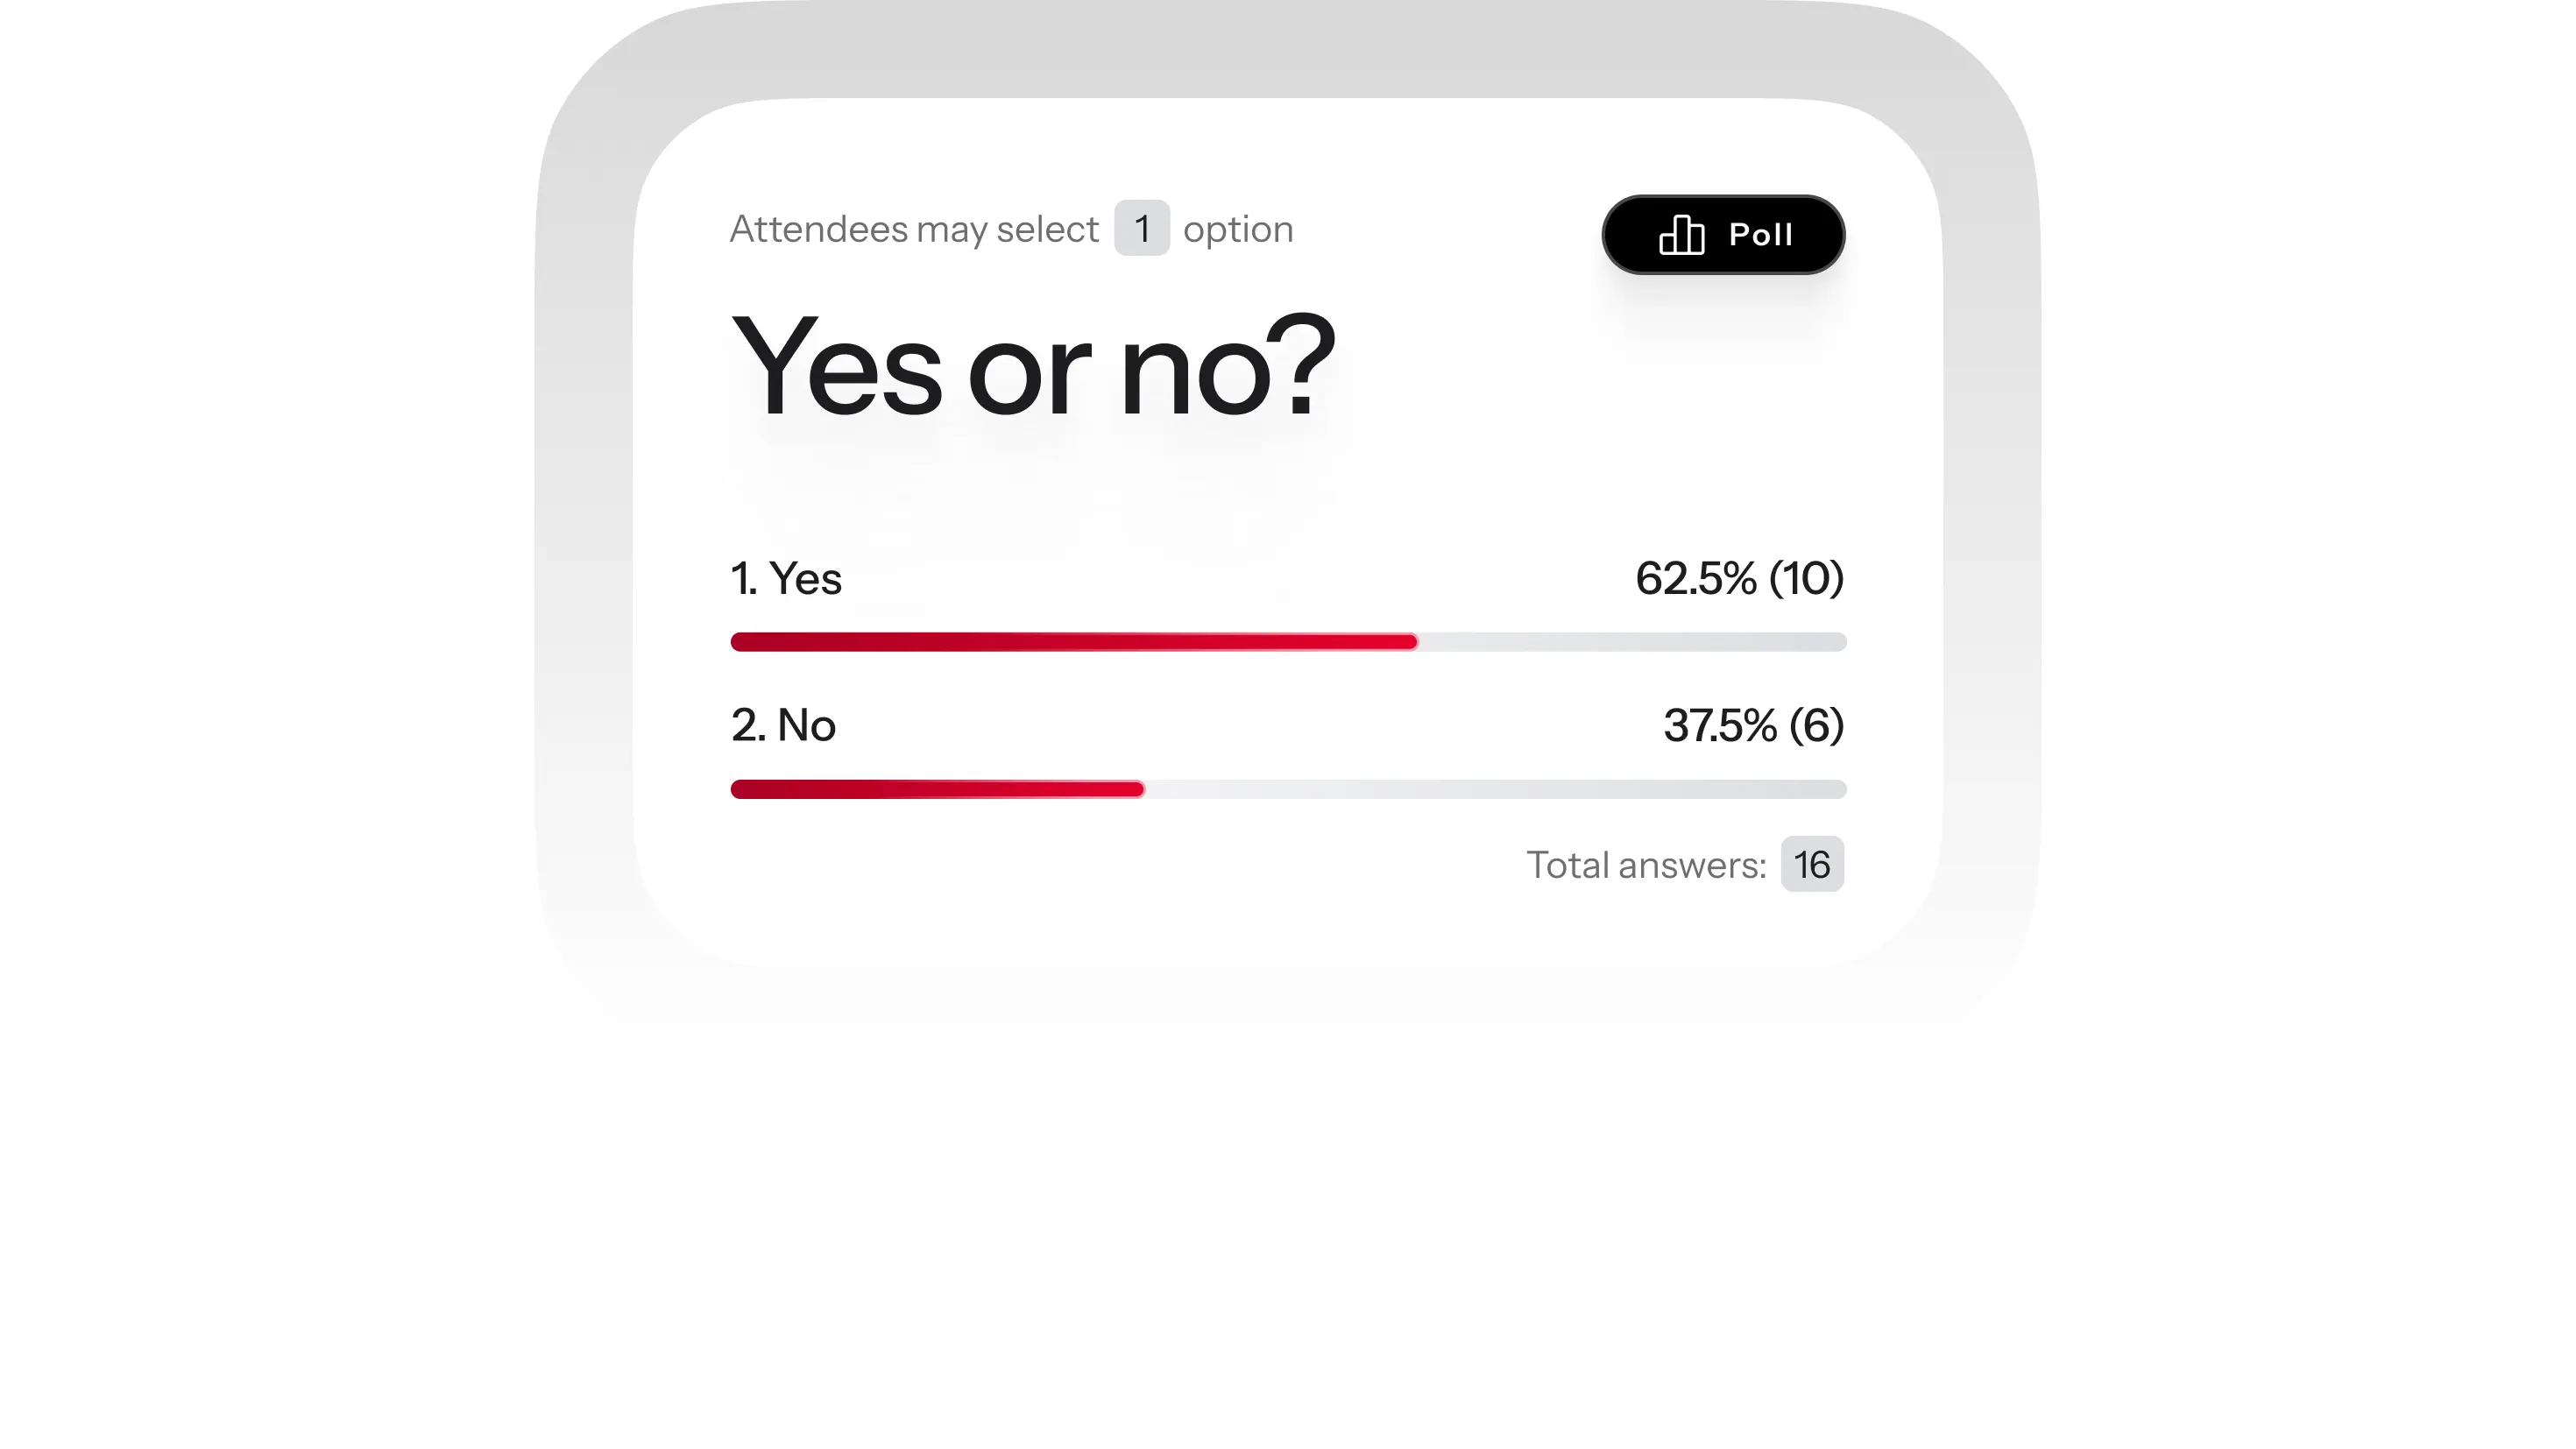Choose the "1. Yes" answer label
This screenshot has width=2576, height=1449.
click(x=786, y=578)
